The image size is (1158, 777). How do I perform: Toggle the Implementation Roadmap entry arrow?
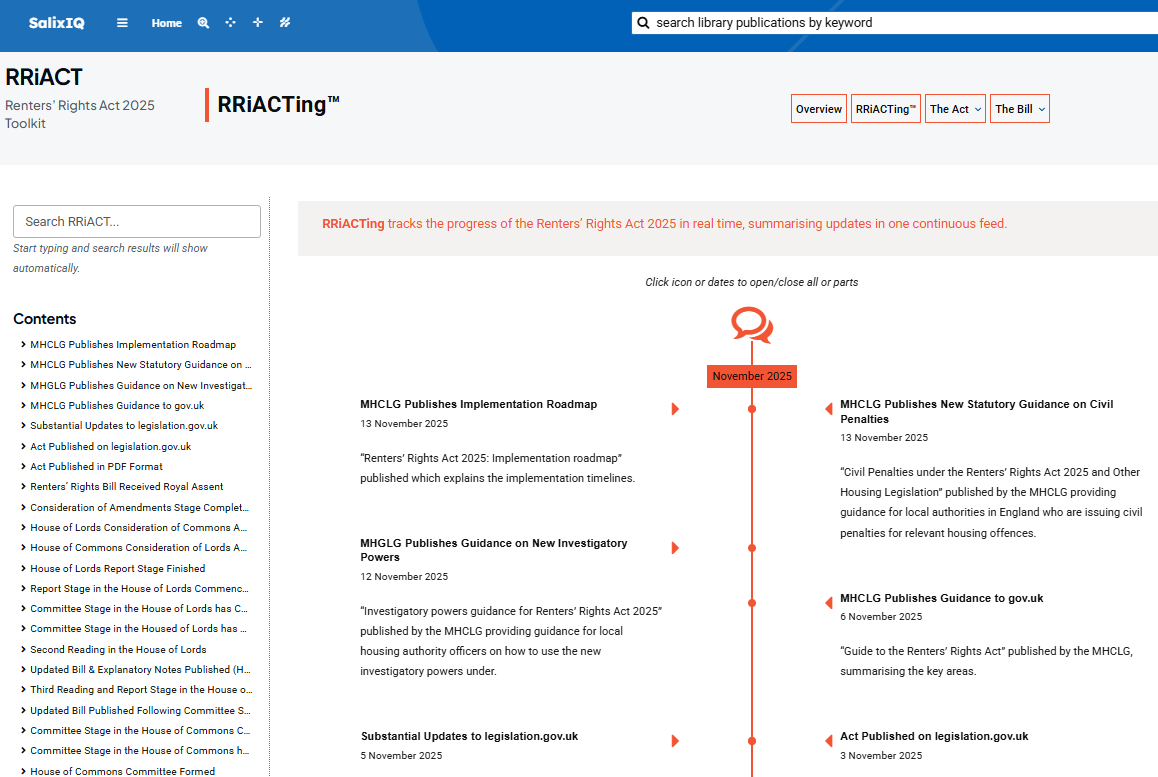pyautogui.click(x=675, y=409)
